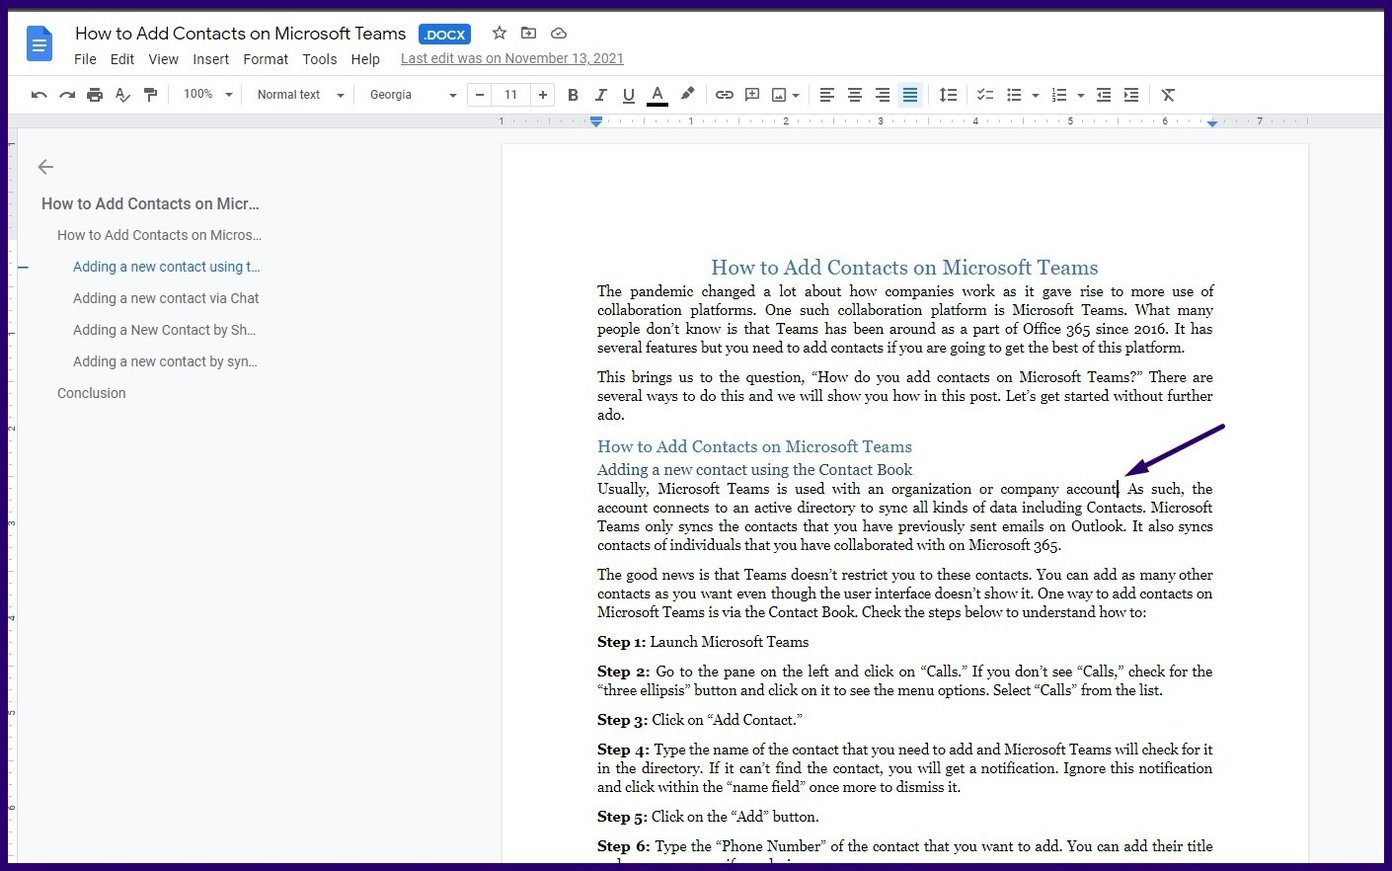Click the right indent marker on ruler
The width and height of the screenshot is (1392, 871).
(x=1212, y=122)
